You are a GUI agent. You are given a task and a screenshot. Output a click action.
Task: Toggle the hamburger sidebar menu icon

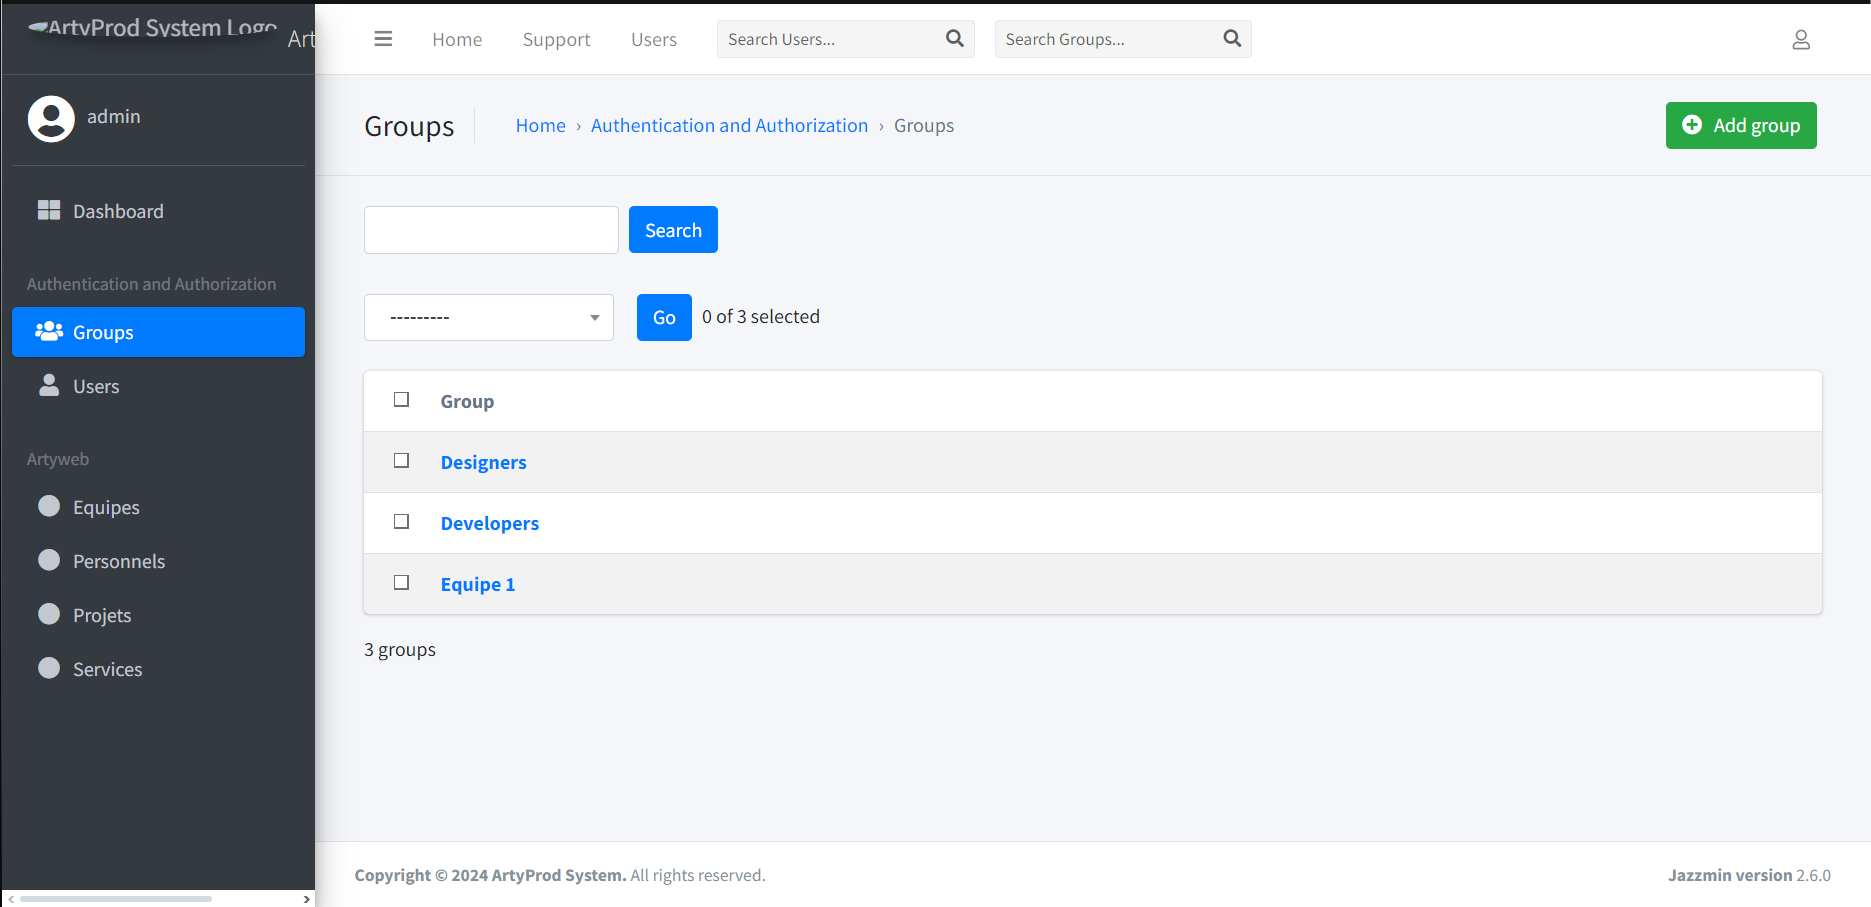(x=383, y=39)
